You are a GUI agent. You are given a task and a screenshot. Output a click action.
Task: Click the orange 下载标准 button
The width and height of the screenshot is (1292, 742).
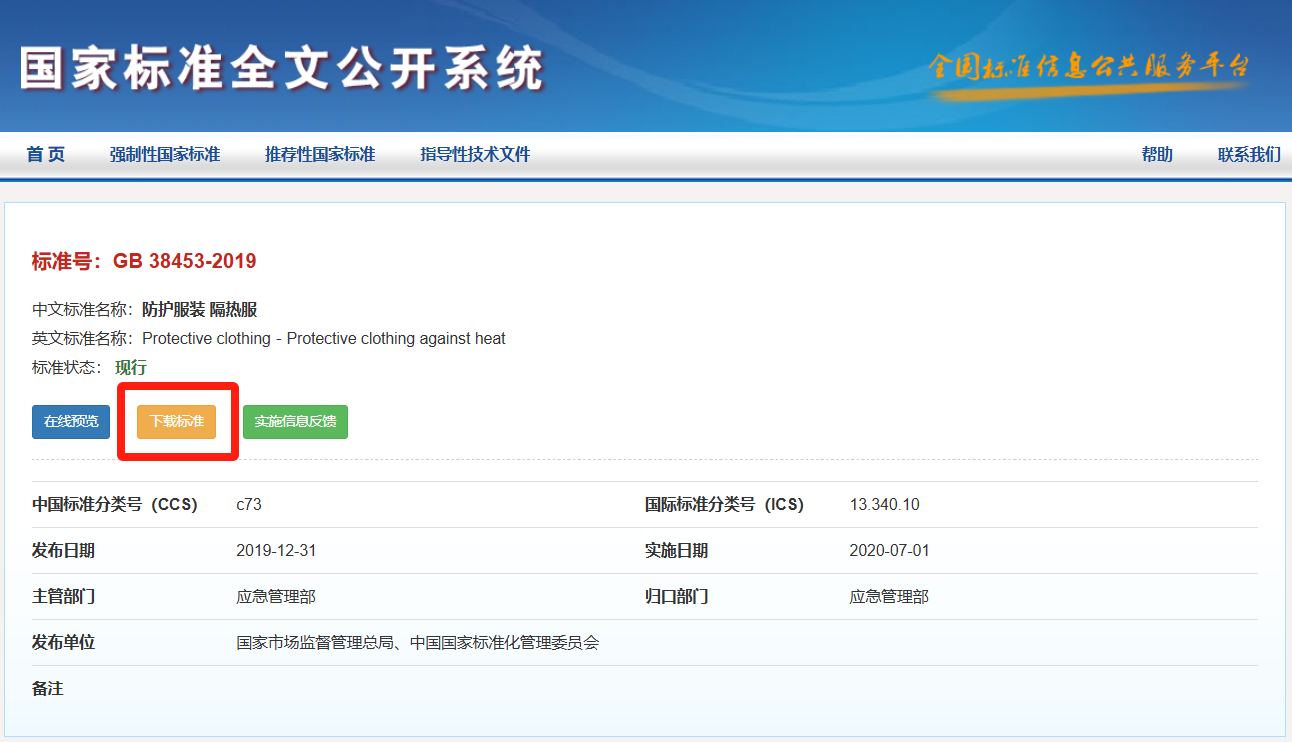tap(177, 421)
